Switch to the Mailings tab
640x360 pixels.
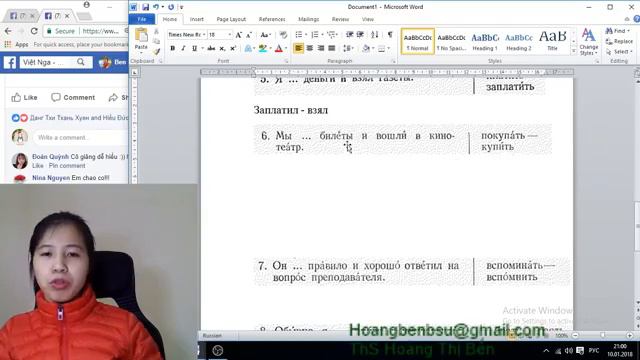[x=309, y=19]
